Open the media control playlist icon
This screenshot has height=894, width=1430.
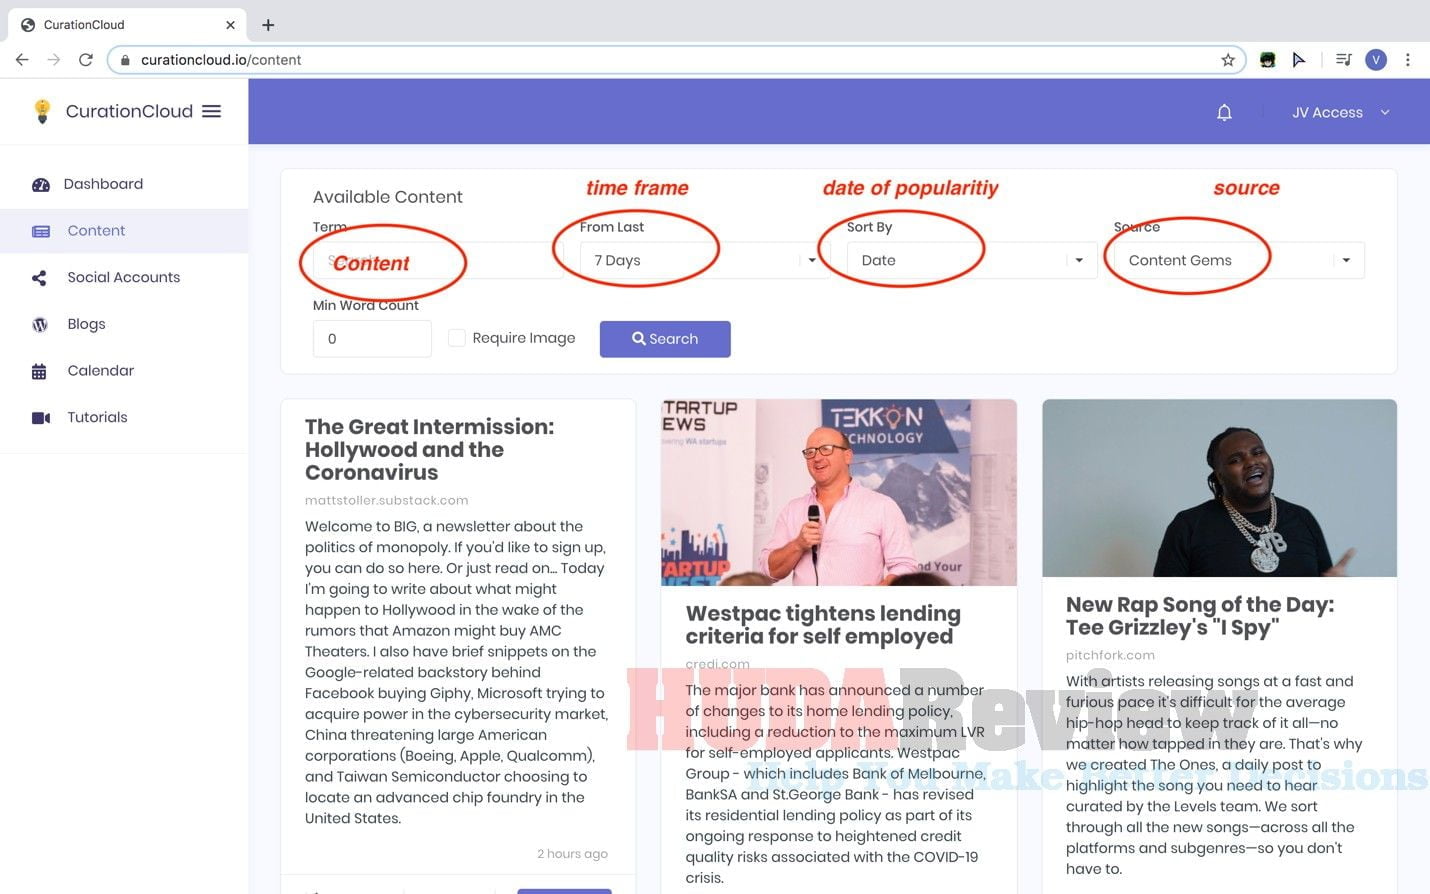(1343, 60)
